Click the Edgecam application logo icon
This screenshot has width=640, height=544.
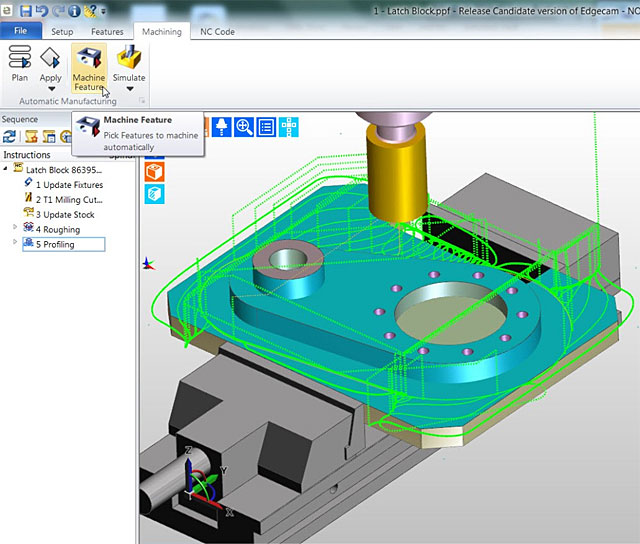6,10
